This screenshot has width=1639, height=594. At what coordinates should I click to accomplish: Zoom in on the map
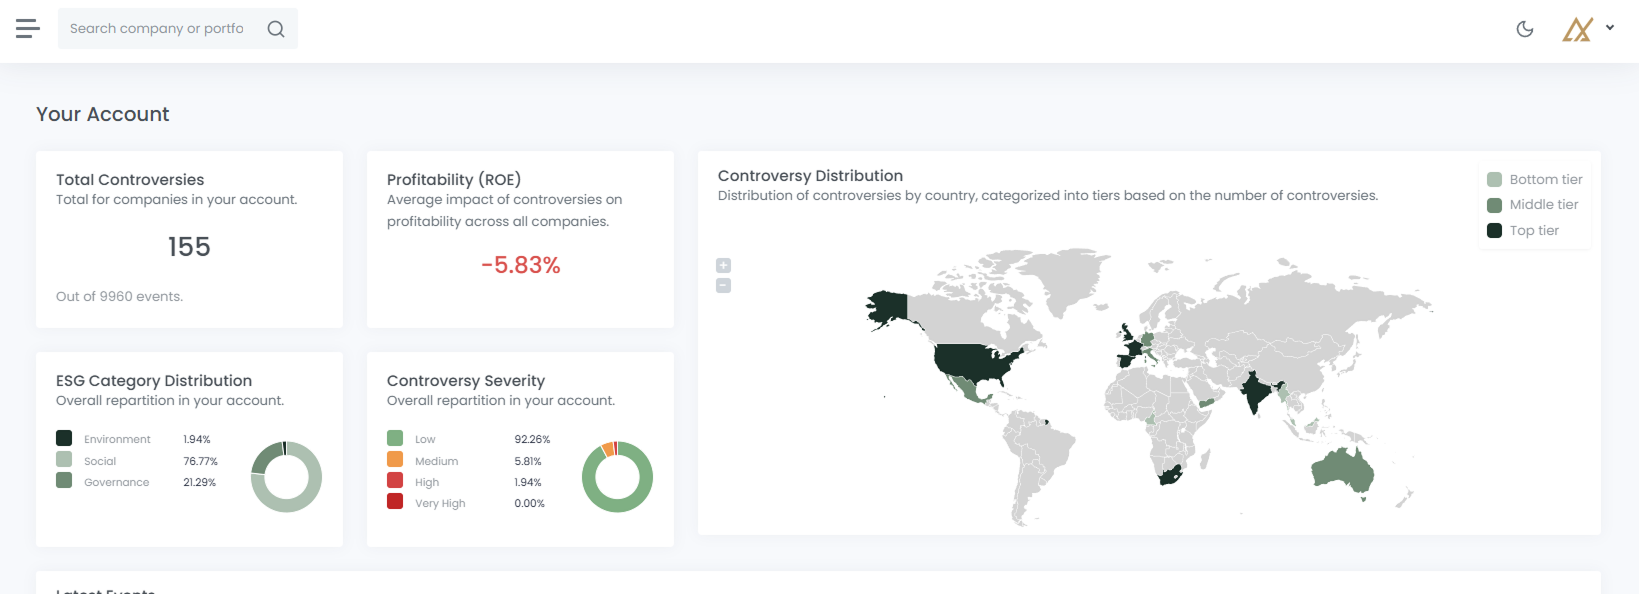(724, 265)
